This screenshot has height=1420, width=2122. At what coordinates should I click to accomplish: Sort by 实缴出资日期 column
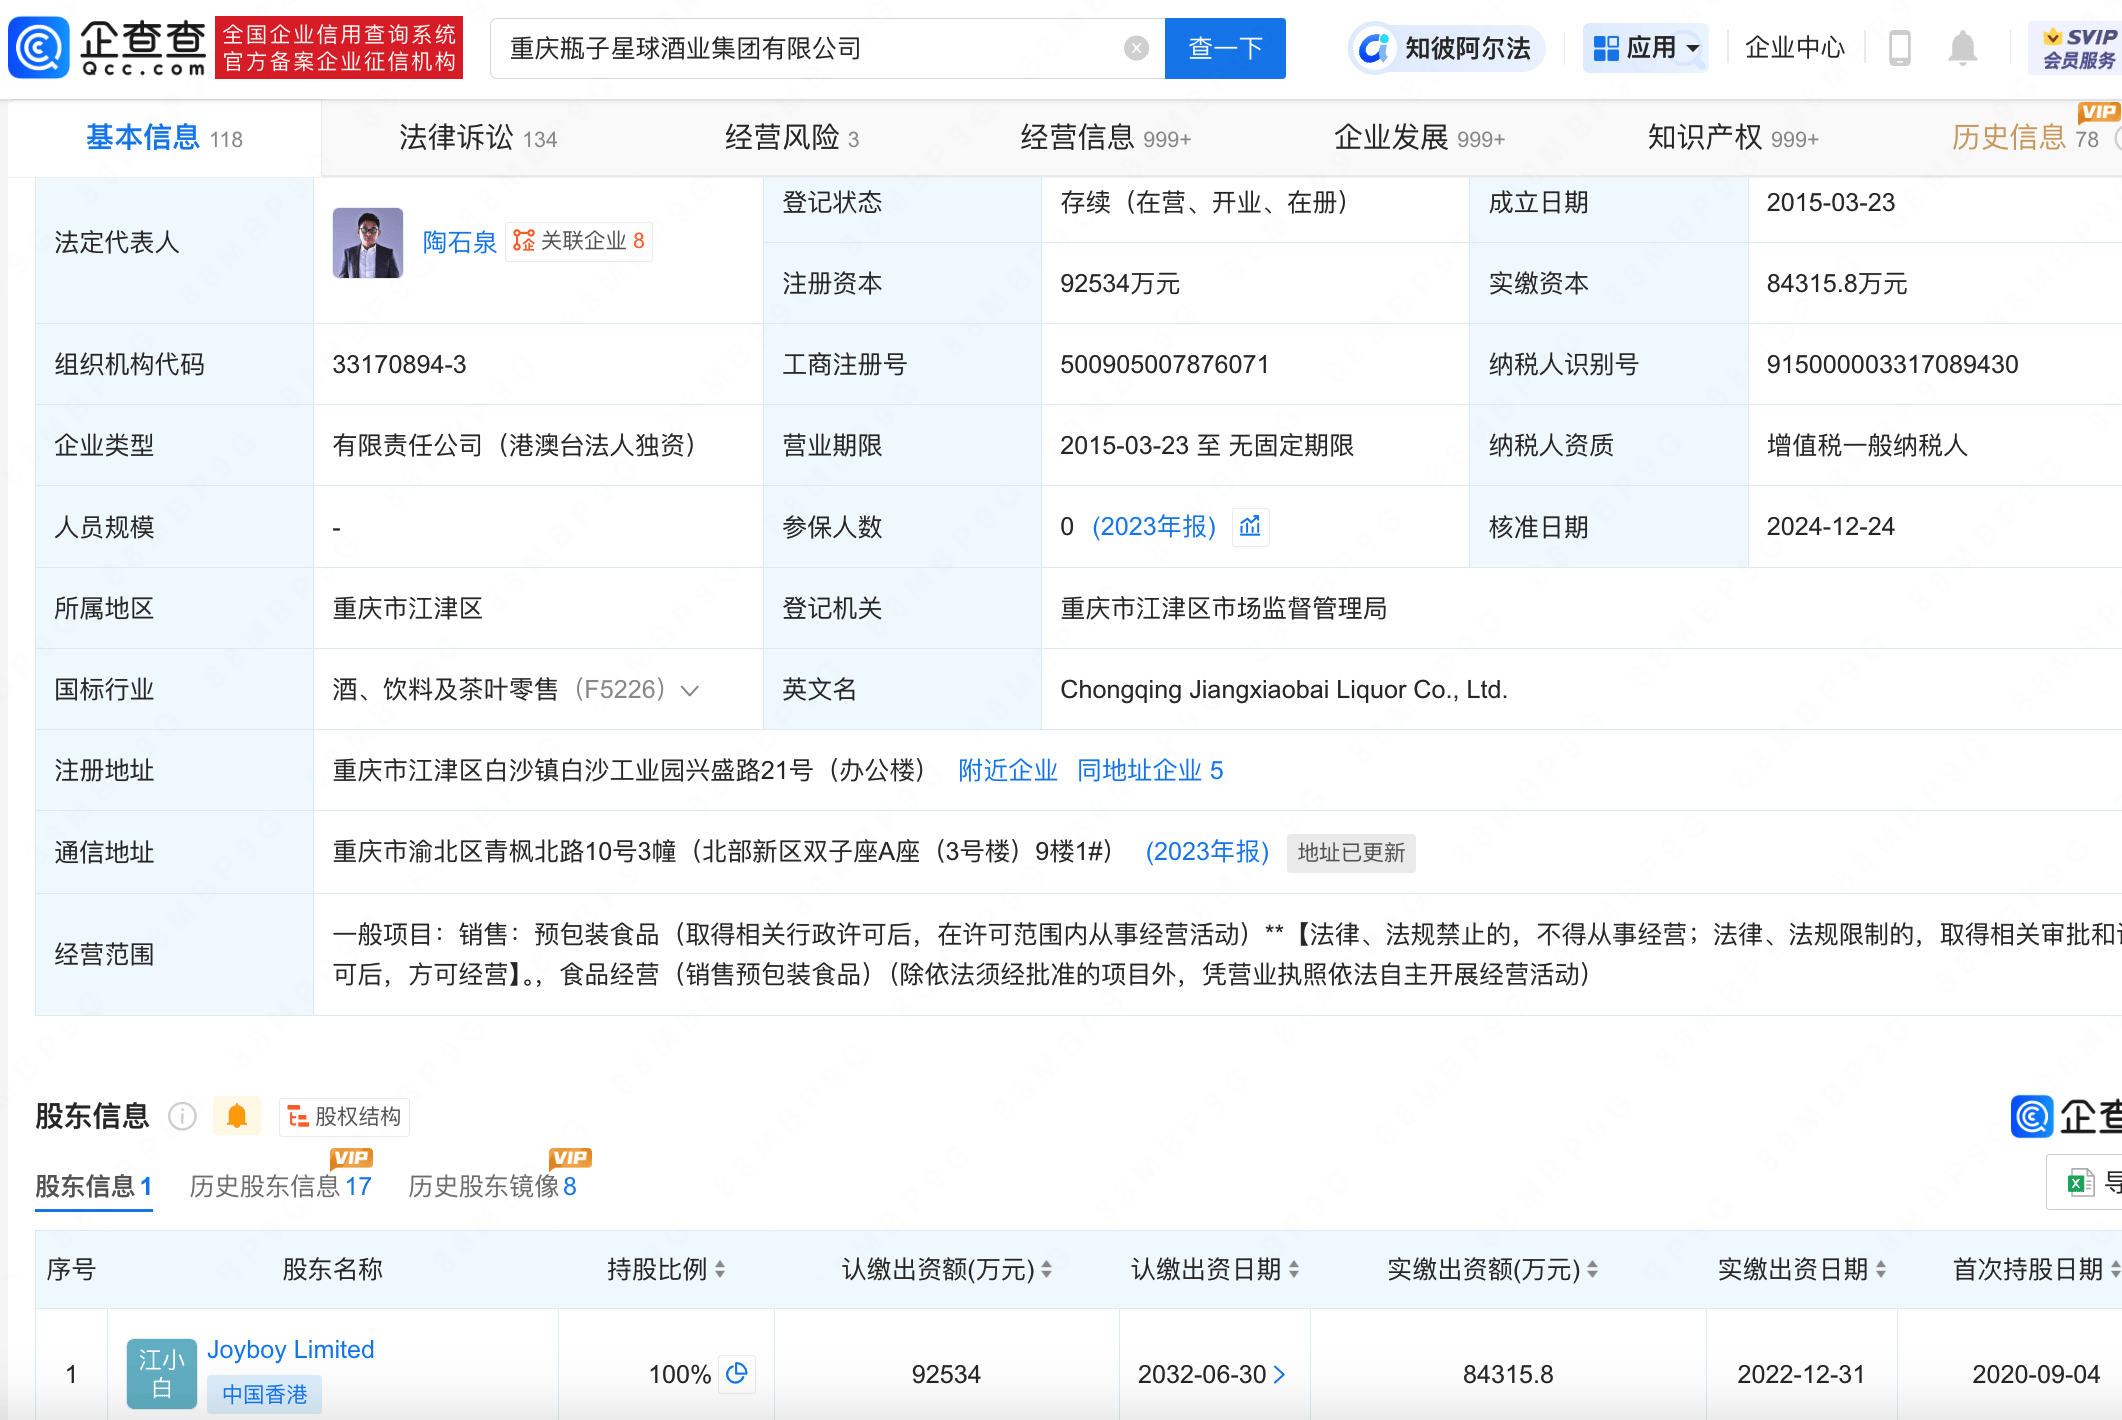pos(1880,1269)
